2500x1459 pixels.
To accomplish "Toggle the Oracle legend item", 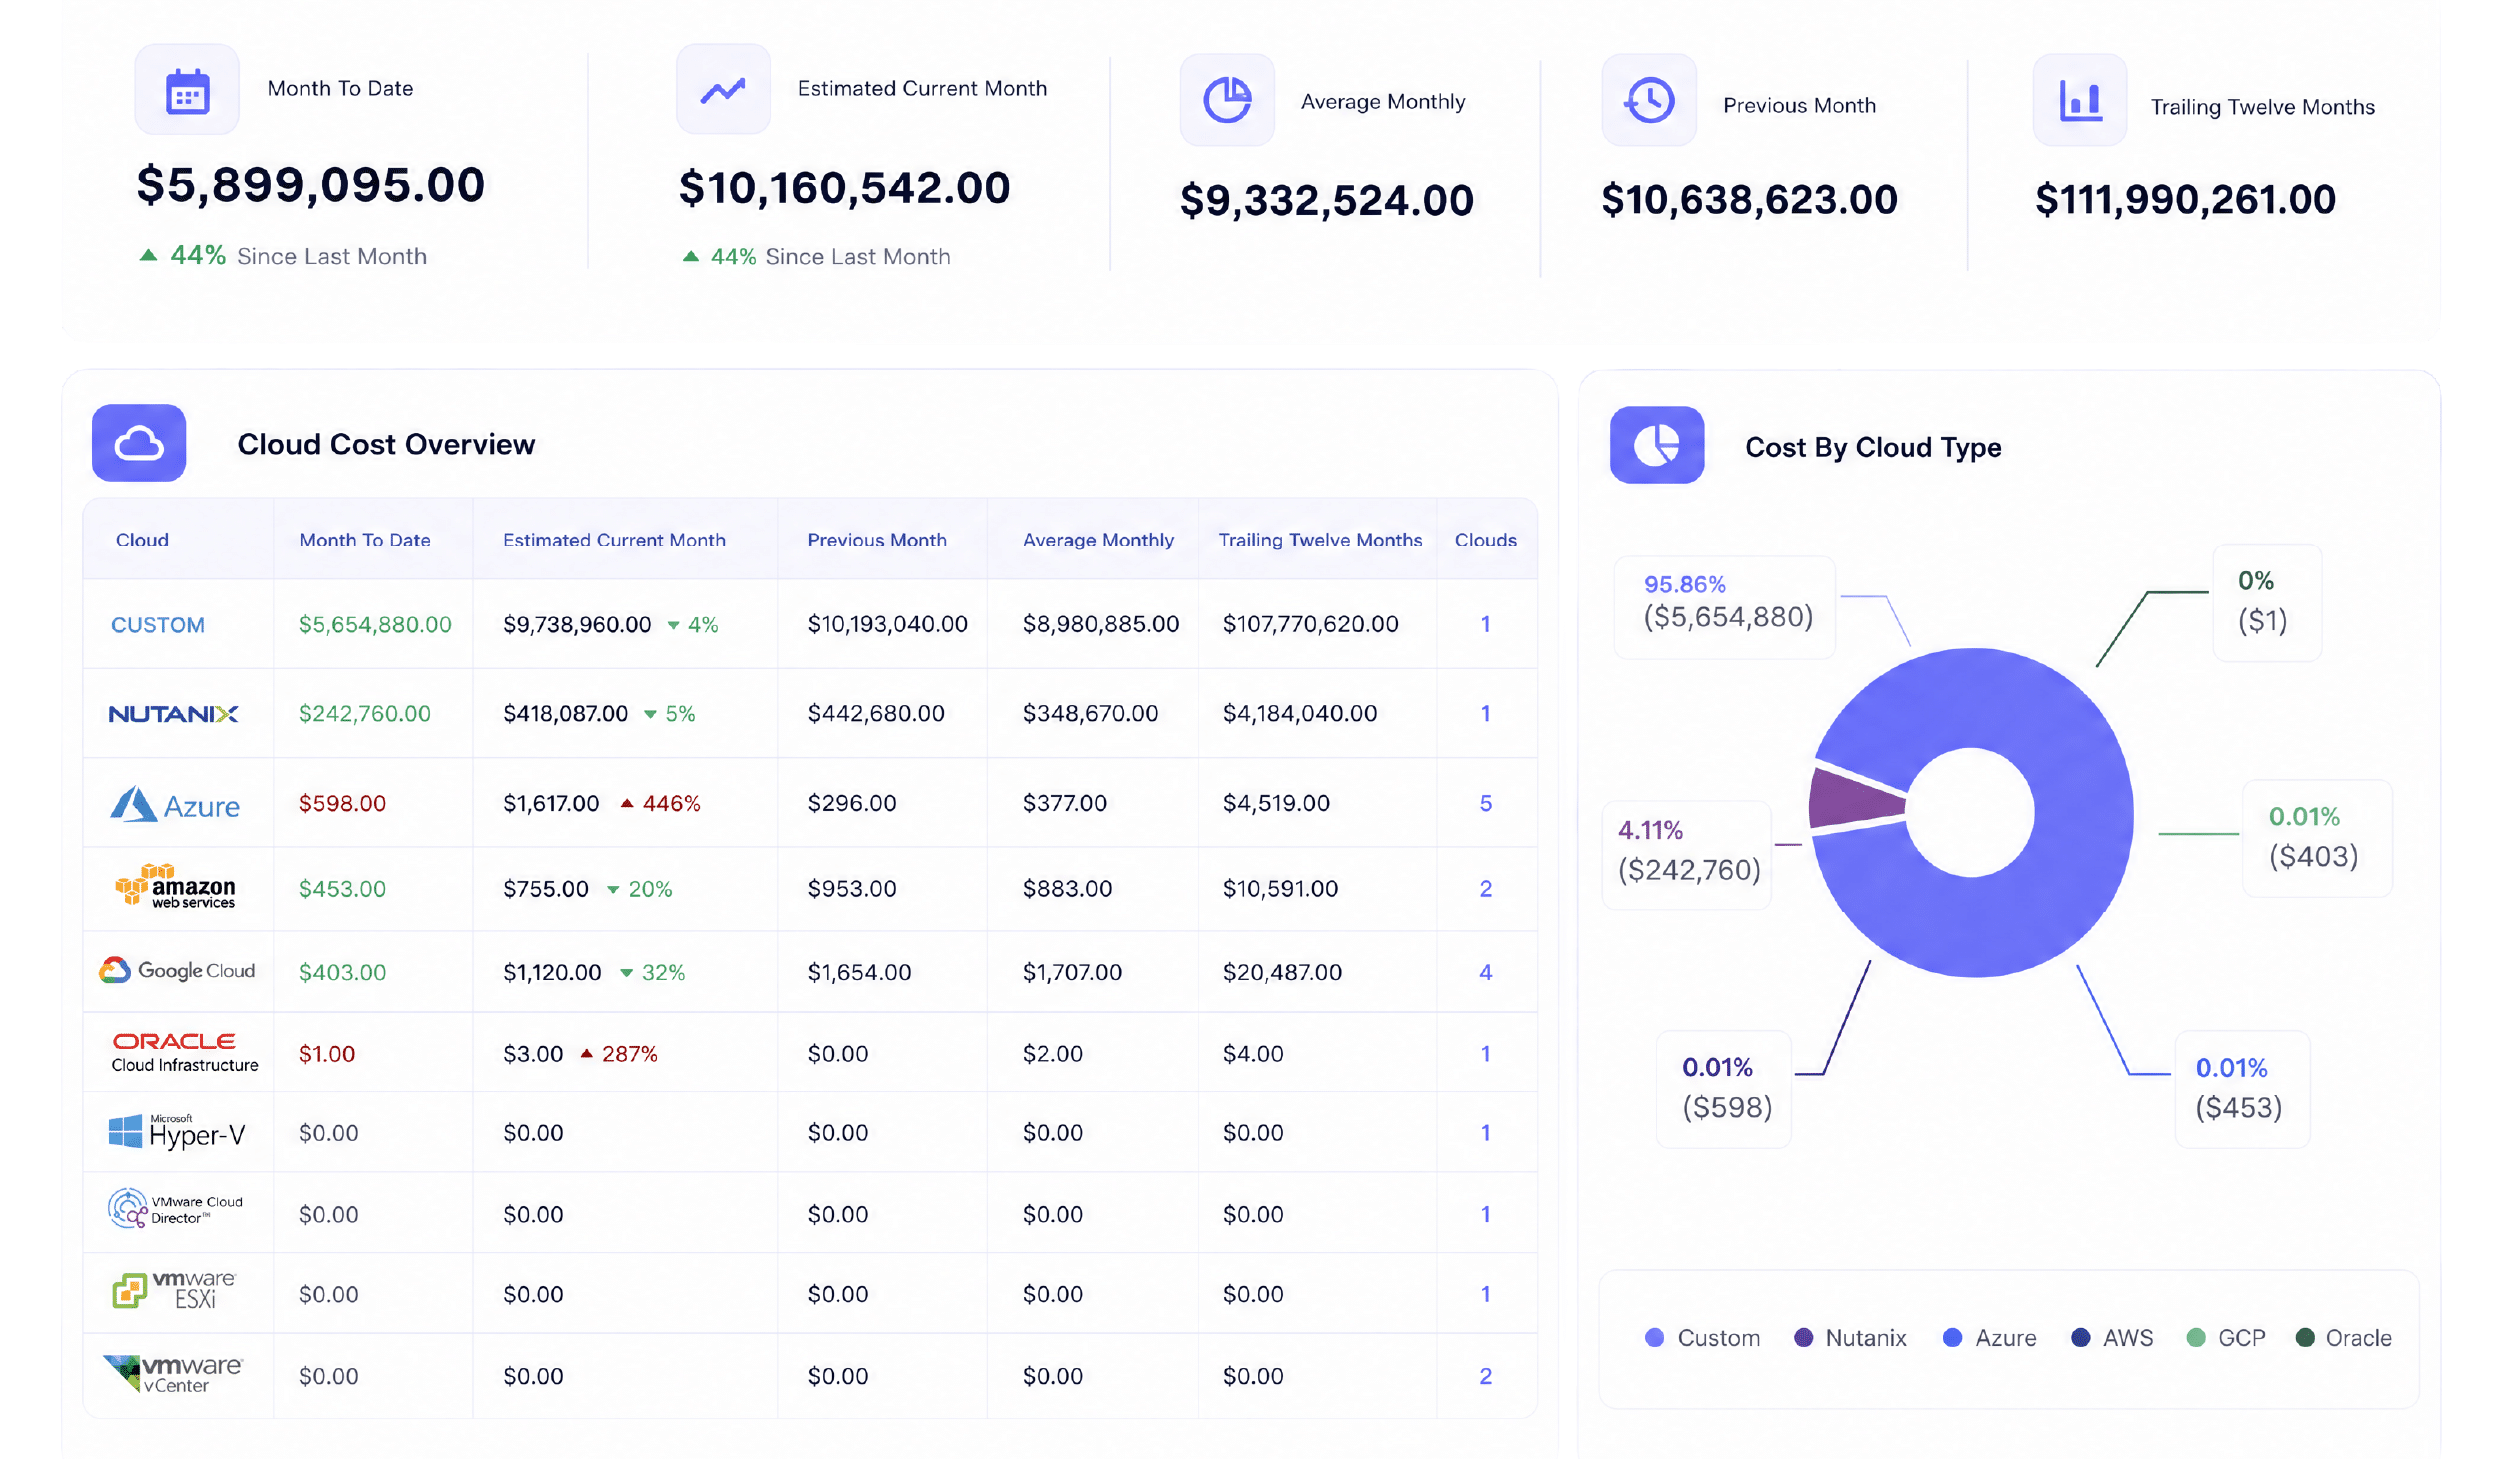I will [x=2343, y=1338].
